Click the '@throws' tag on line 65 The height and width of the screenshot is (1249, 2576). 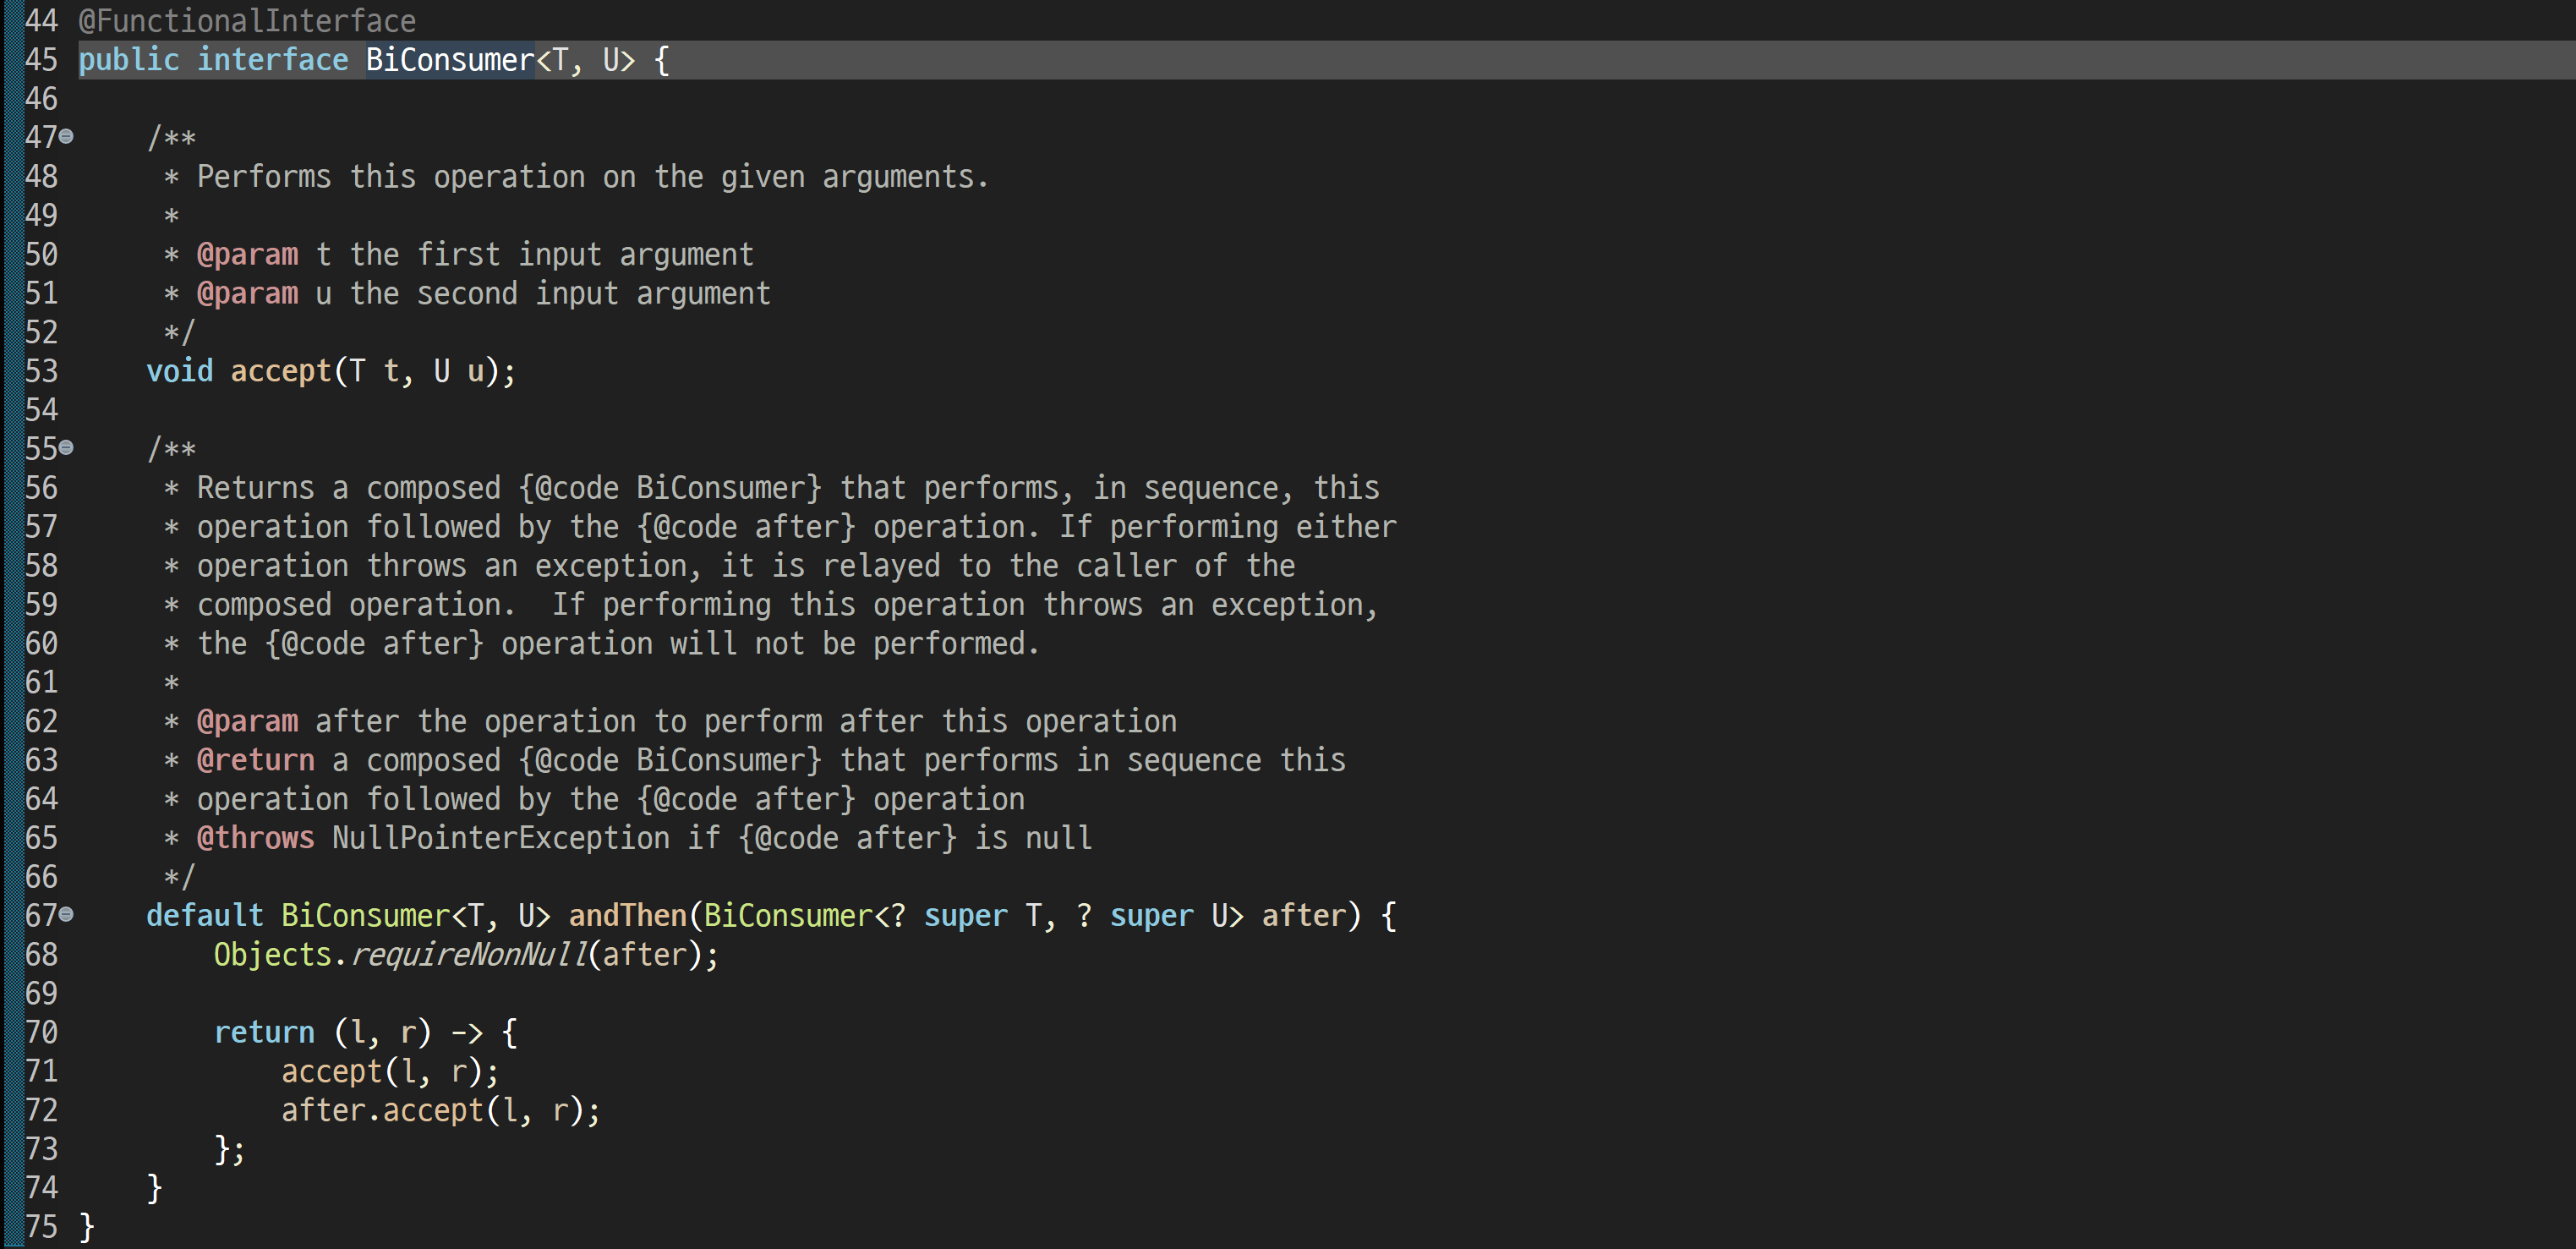[x=256, y=838]
